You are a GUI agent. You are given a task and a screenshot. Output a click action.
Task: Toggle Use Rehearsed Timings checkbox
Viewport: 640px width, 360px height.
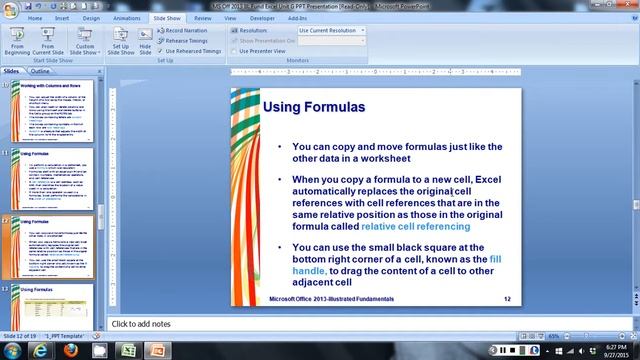point(160,51)
